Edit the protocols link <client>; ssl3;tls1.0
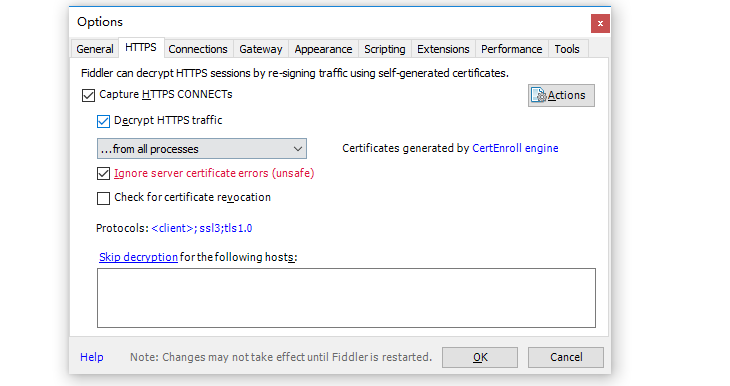Screen dimensions: 730x386 [x=202, y=228]
